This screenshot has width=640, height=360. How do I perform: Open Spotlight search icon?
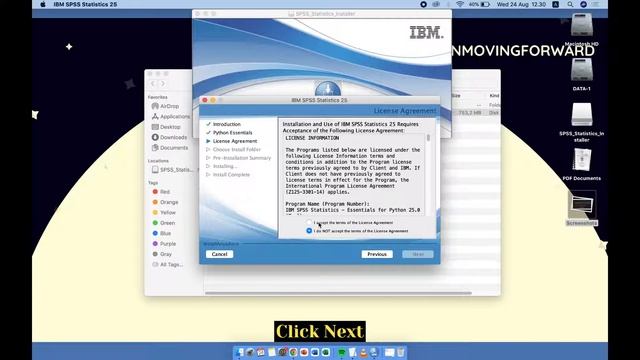(570, 4)
